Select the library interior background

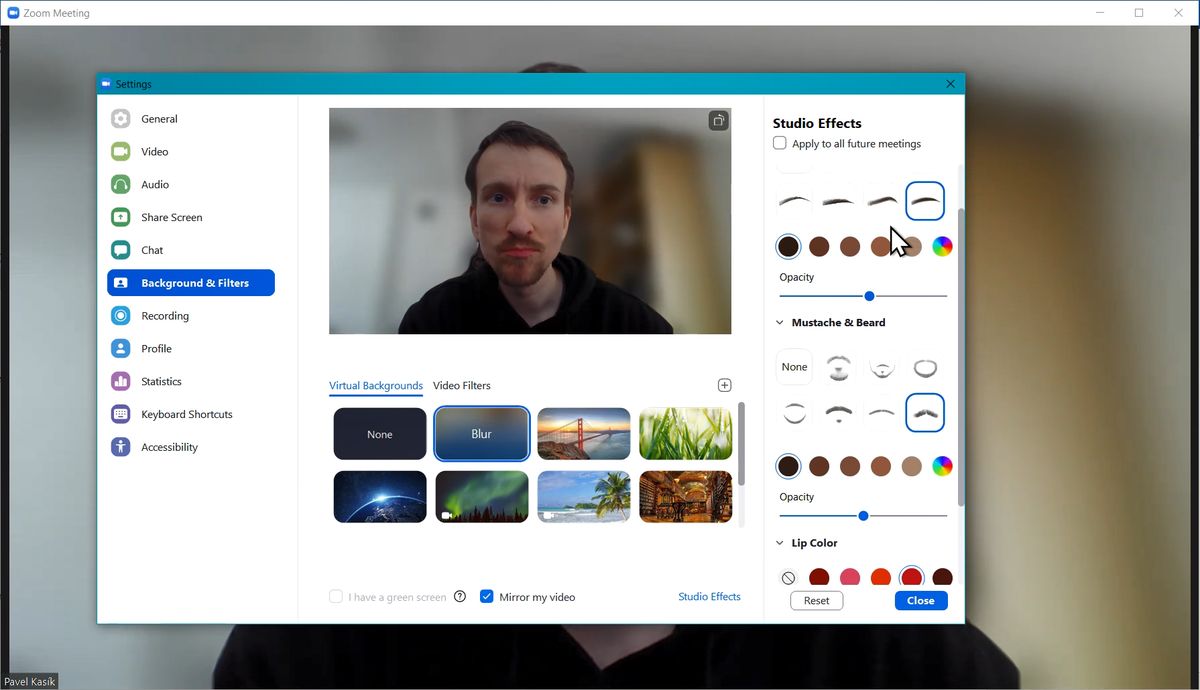point(686,497)
